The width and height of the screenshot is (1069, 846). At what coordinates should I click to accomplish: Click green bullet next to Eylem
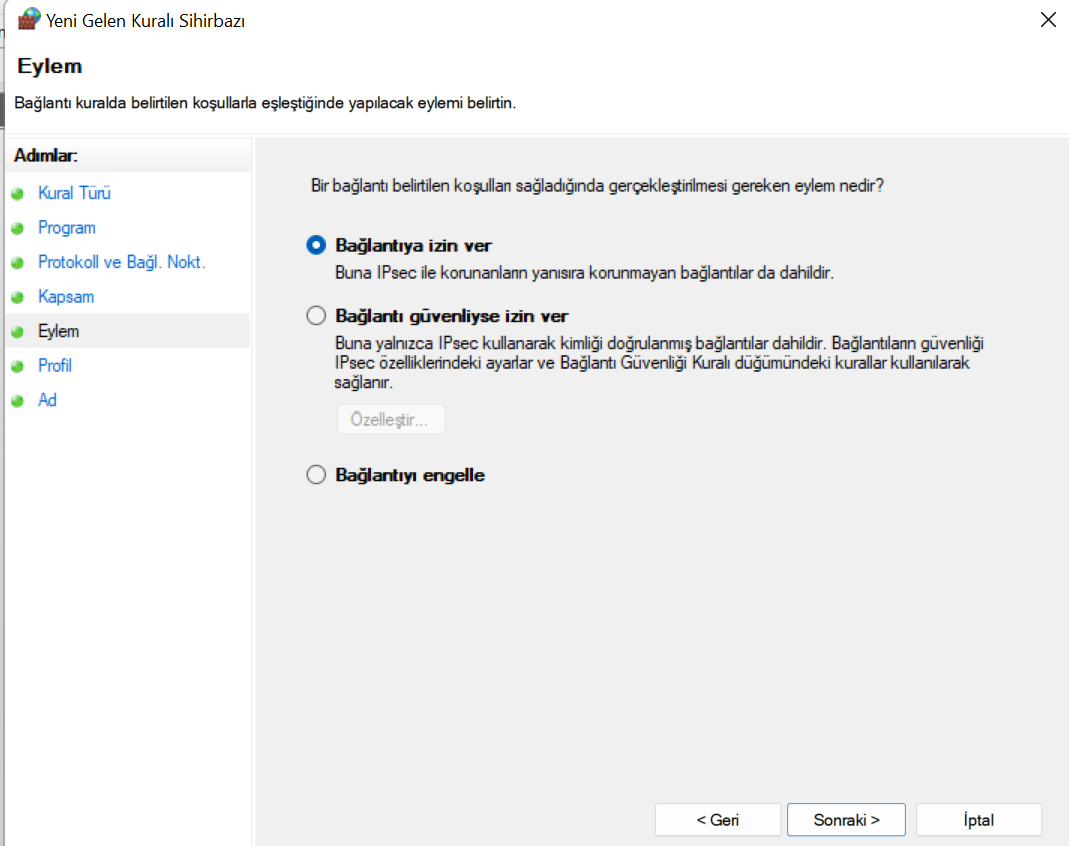(x=17, y=332)
